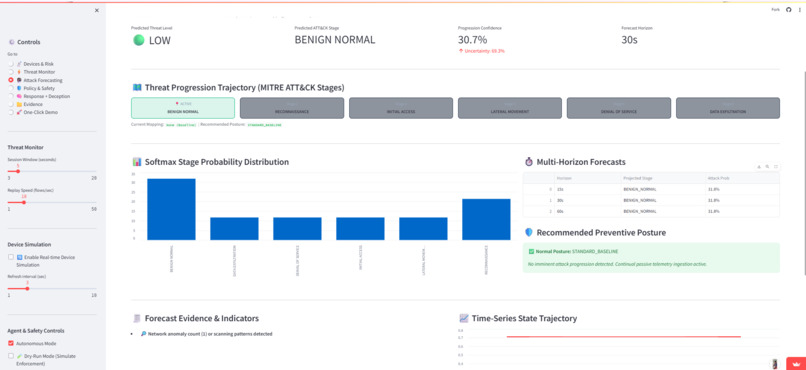Sort by the Projected Stage column header

(x=663, y=178)
